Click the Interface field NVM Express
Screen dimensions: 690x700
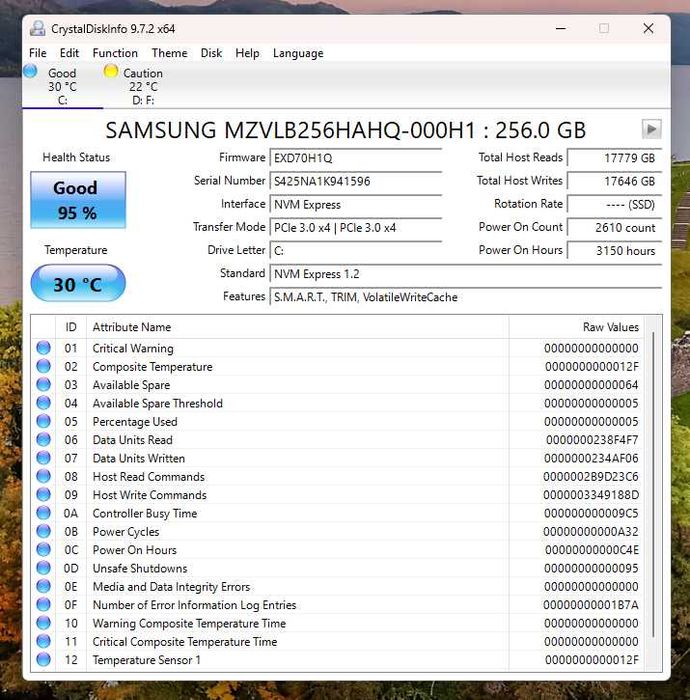tap(356, 204)
